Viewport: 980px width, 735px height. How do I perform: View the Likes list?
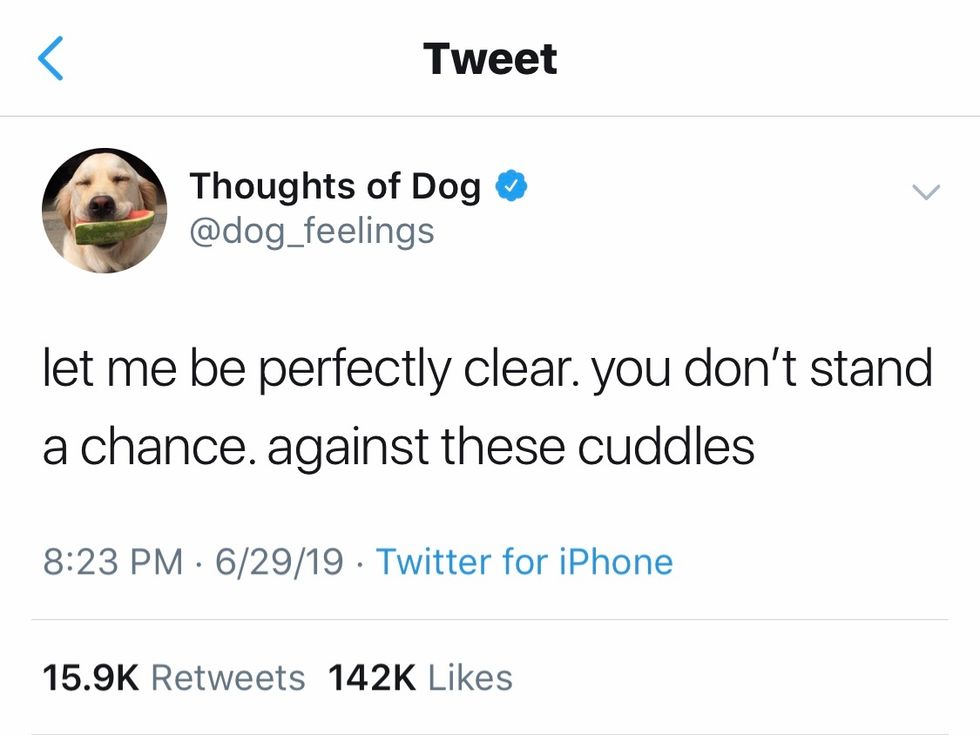pyautogui.click(x=470, y=678)
